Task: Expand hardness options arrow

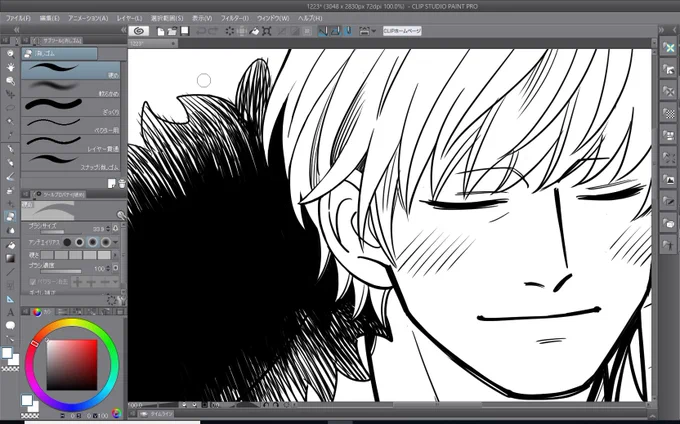Action: click(115, 255)
